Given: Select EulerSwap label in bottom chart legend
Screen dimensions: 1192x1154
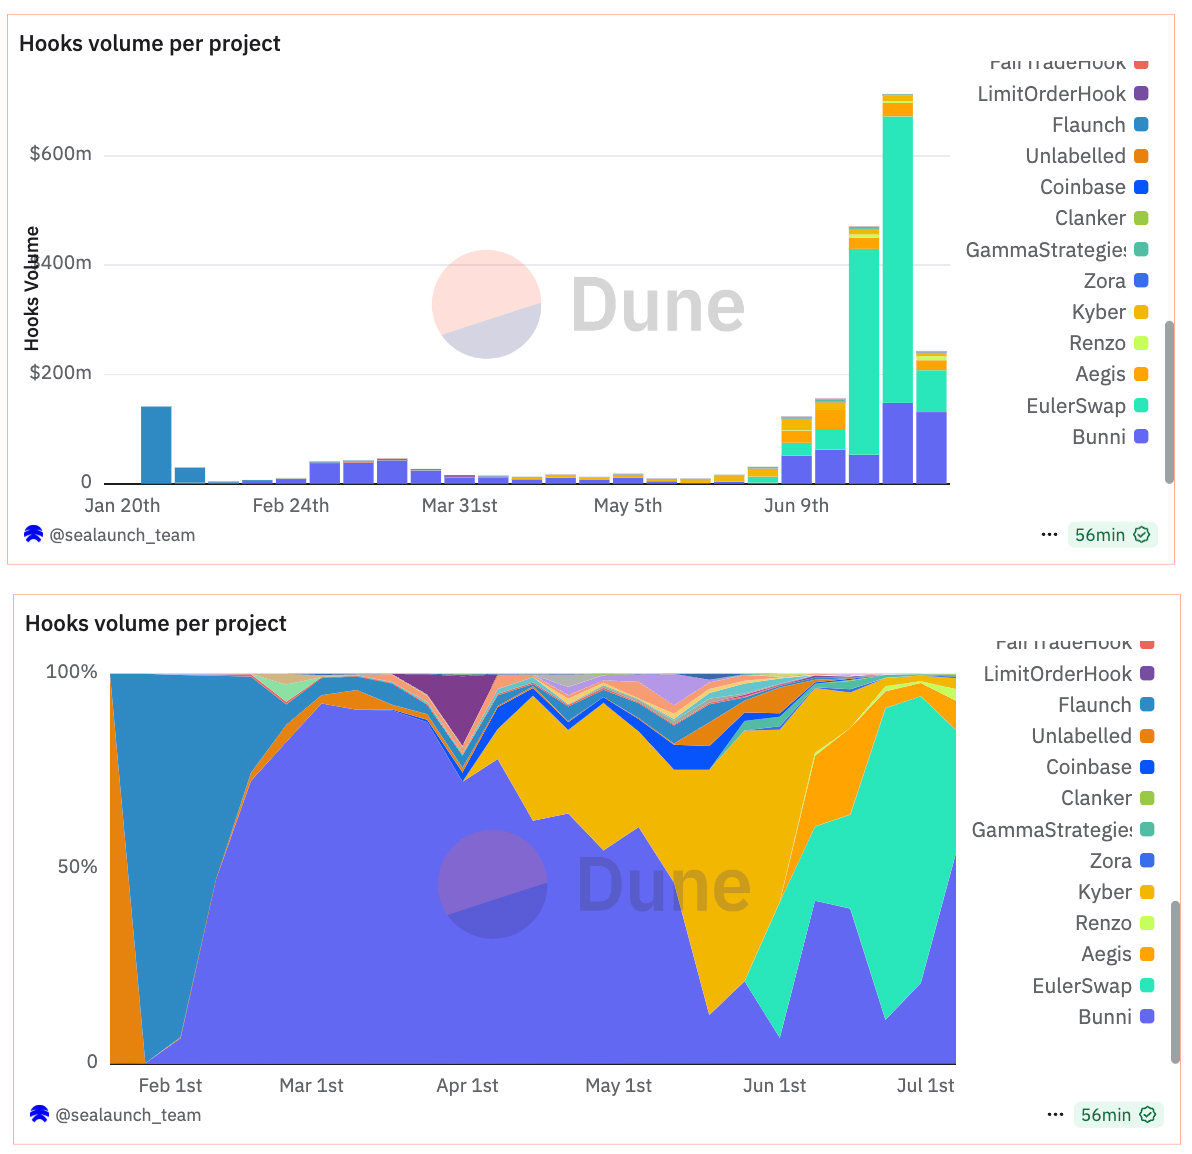Looking at the screenshot, I should pyautogui.click(x=1082, y=985).
